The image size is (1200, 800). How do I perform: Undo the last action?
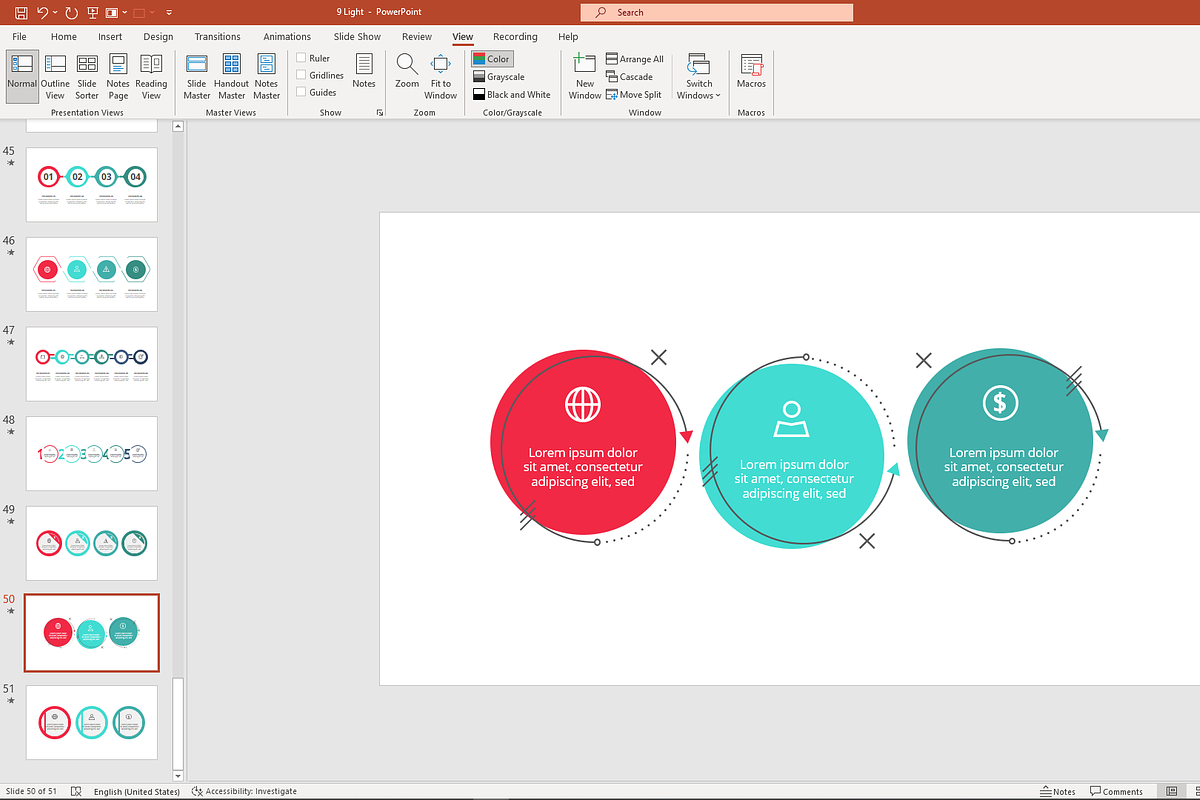(x=42, y=13)
